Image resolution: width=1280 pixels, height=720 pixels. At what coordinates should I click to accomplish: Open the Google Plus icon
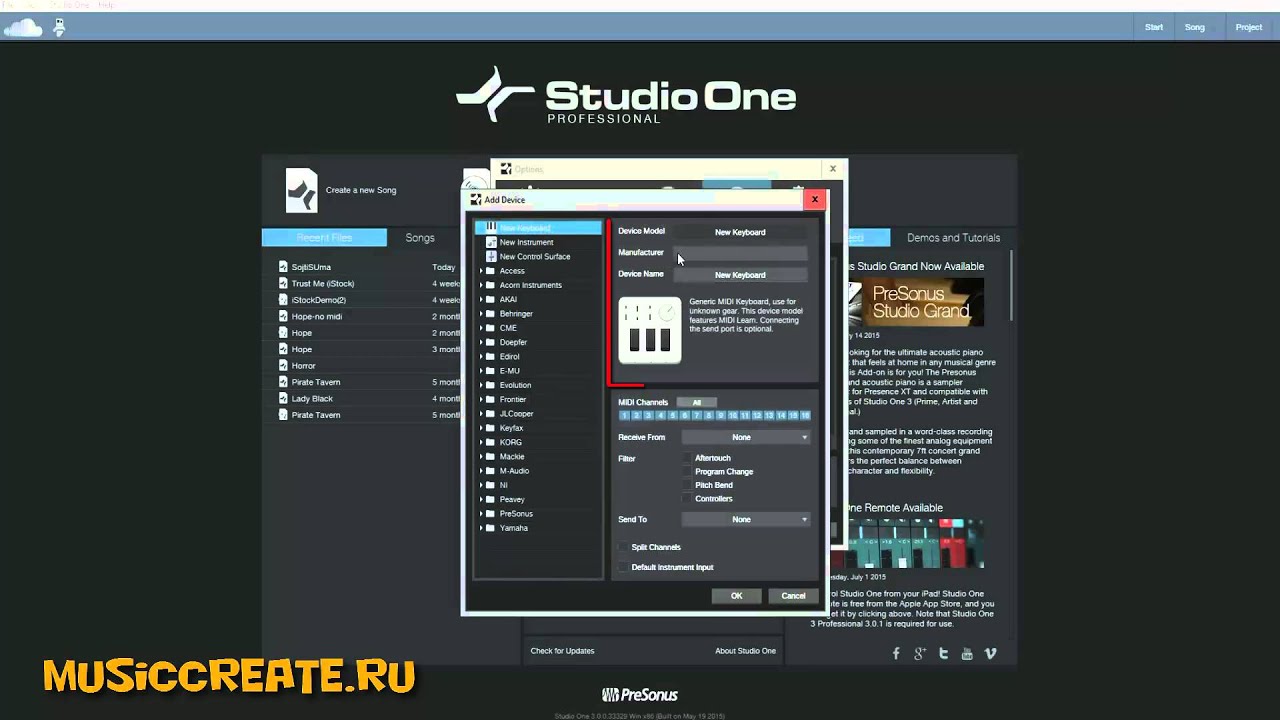click(920, 653)
